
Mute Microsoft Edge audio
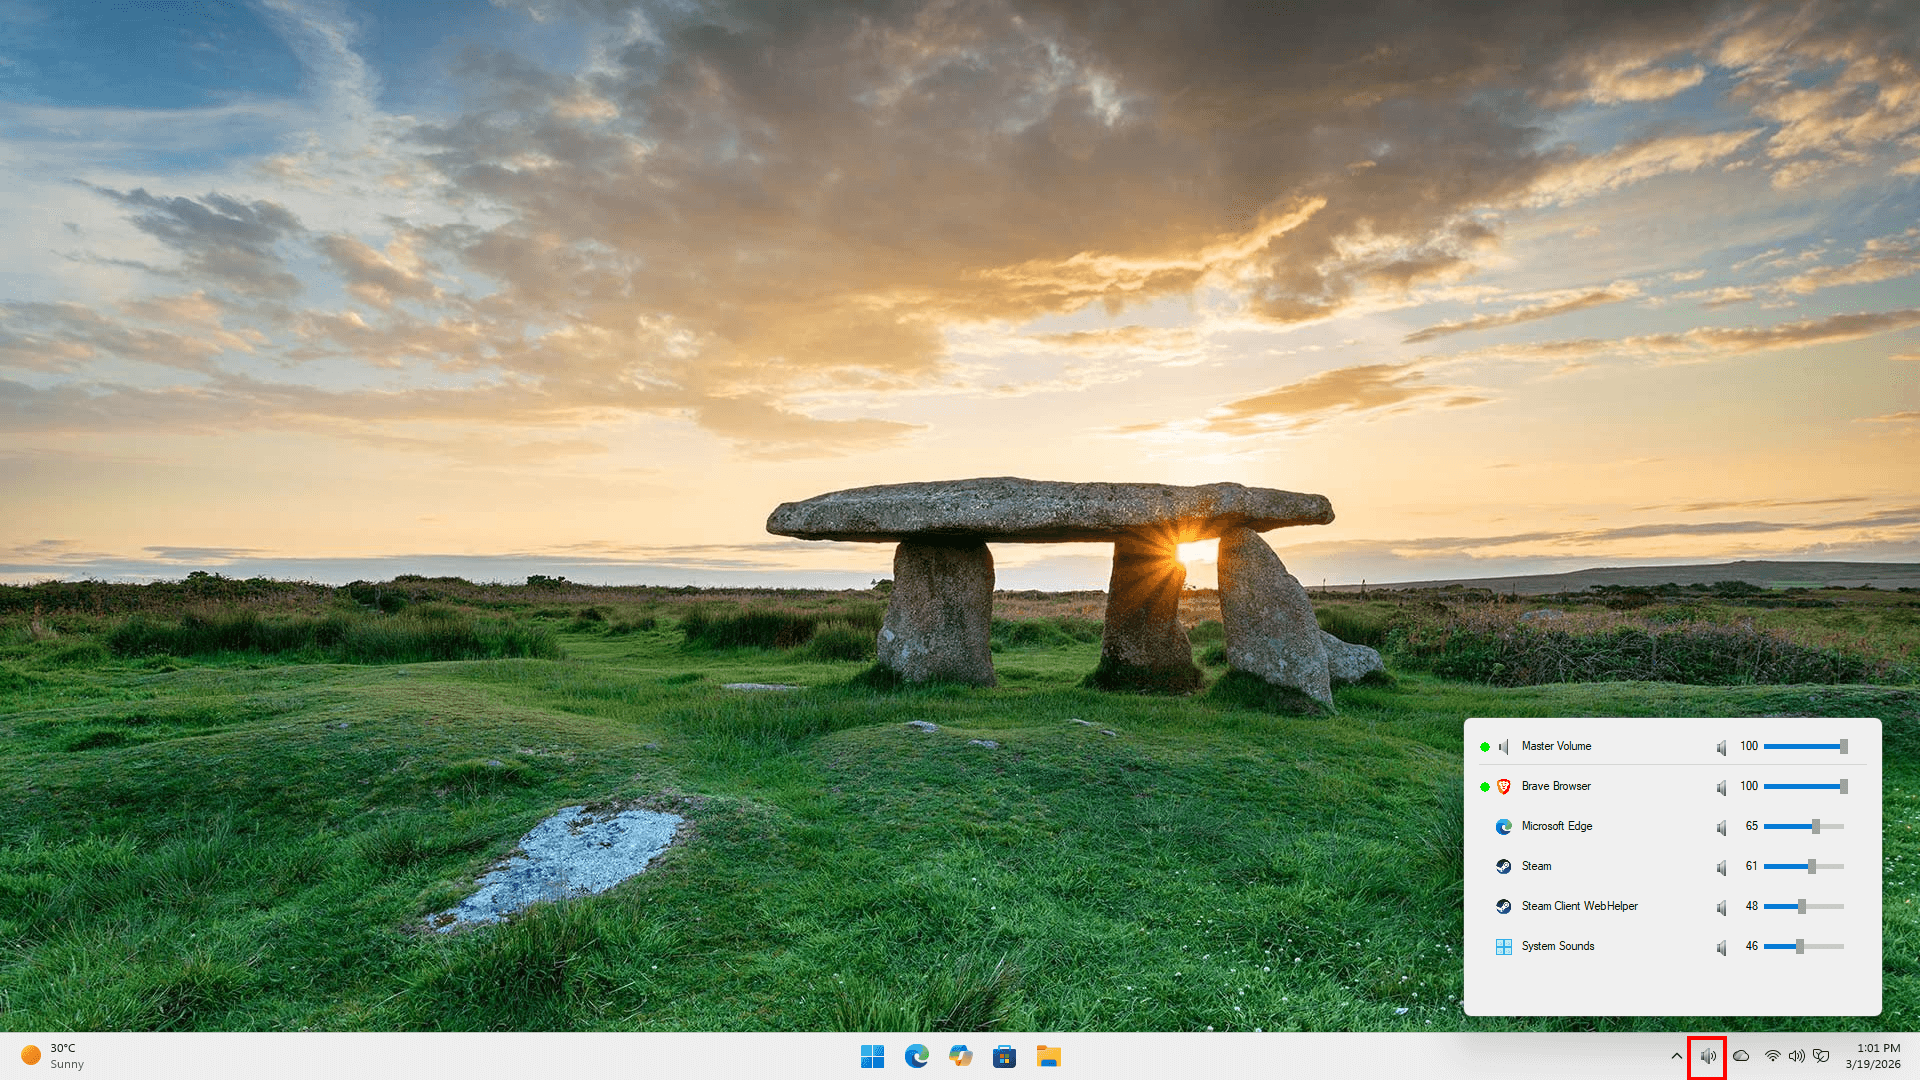point(1721,827)
